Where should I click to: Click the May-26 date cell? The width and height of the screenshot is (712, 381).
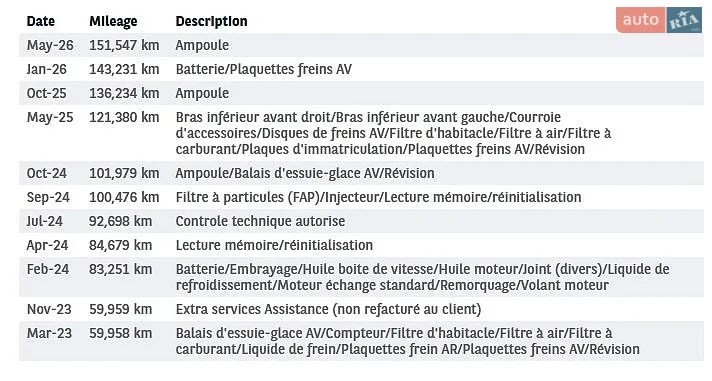point(50,45)
